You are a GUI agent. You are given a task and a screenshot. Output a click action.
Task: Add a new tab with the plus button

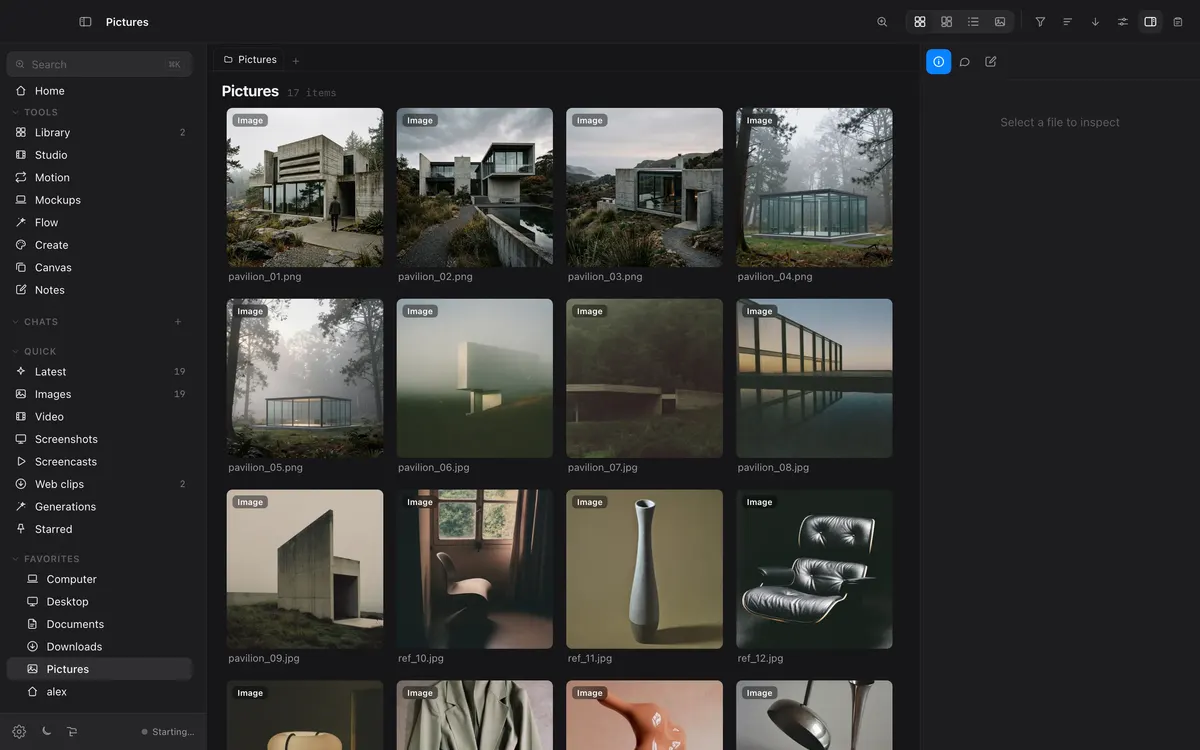pyautogui.click(x=296, y=61)
